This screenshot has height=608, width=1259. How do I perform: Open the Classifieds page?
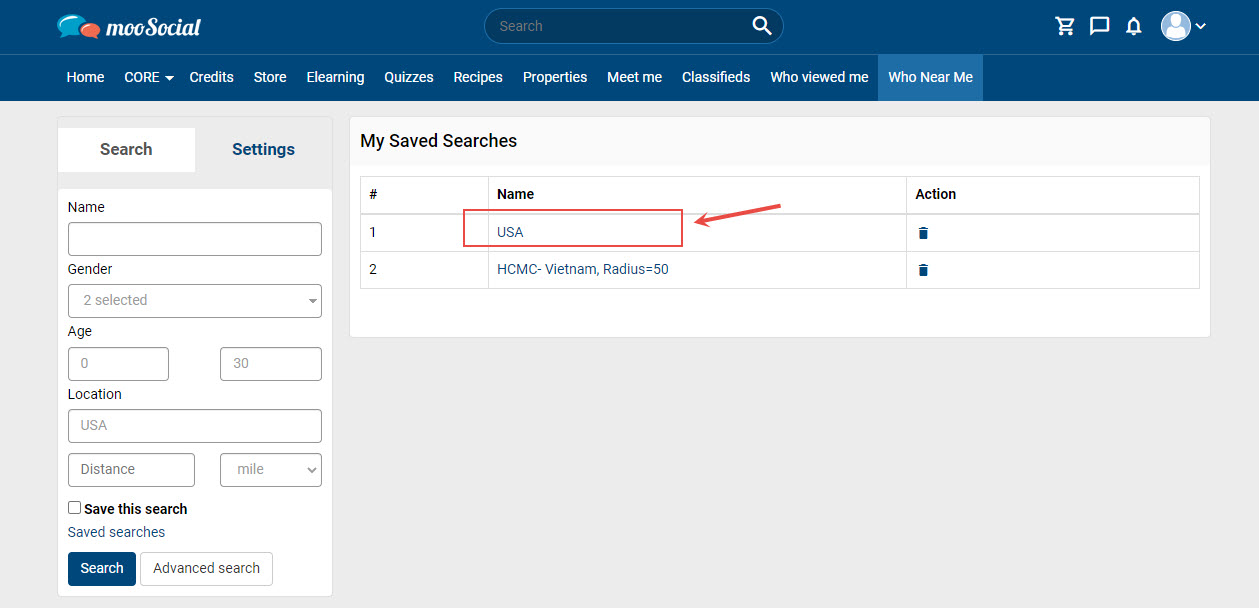point(716,77)
